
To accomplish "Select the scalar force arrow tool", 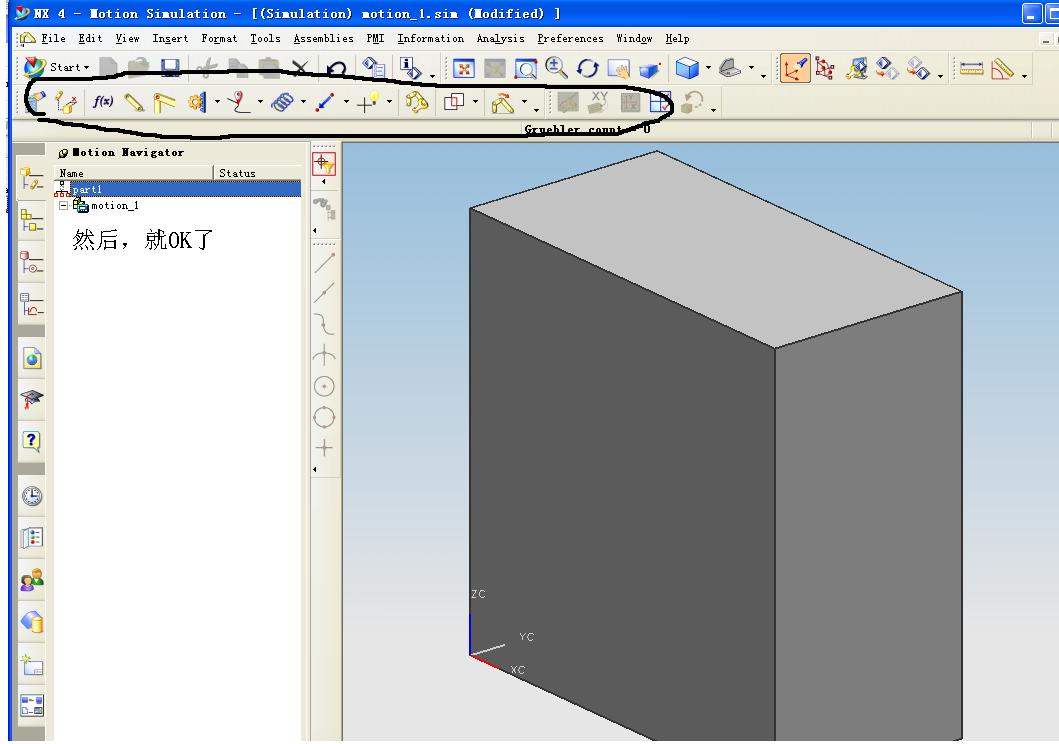I will coord(326,102).
